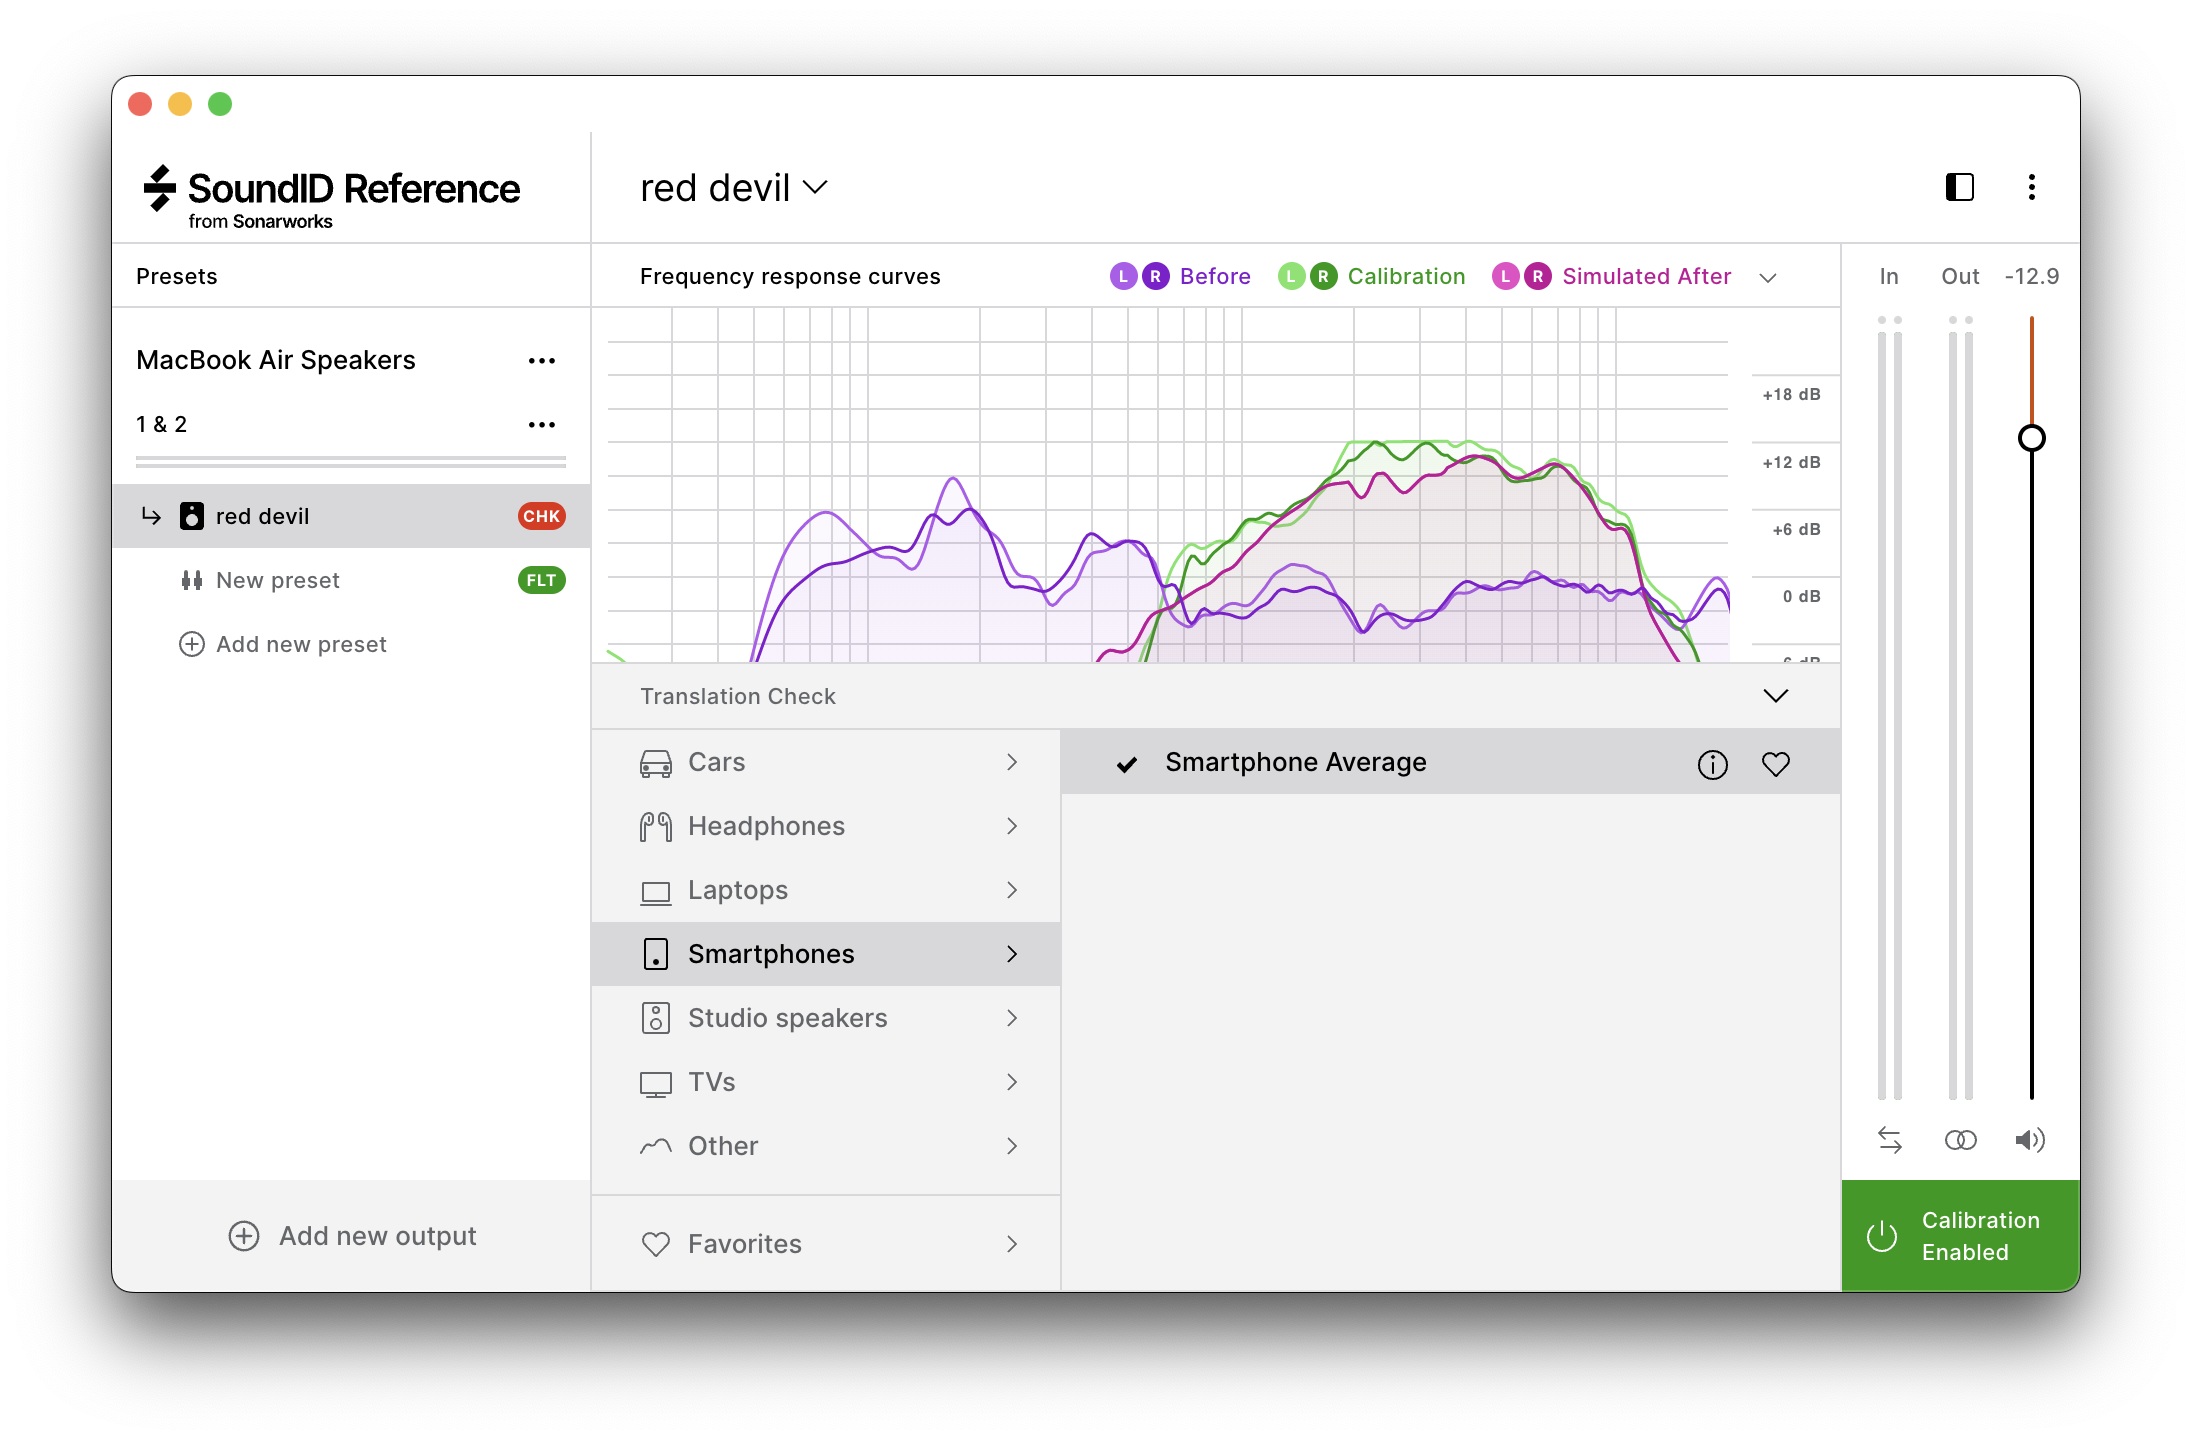
Task: Click the FLT badge on New preset
Action: tap(541, 580)
